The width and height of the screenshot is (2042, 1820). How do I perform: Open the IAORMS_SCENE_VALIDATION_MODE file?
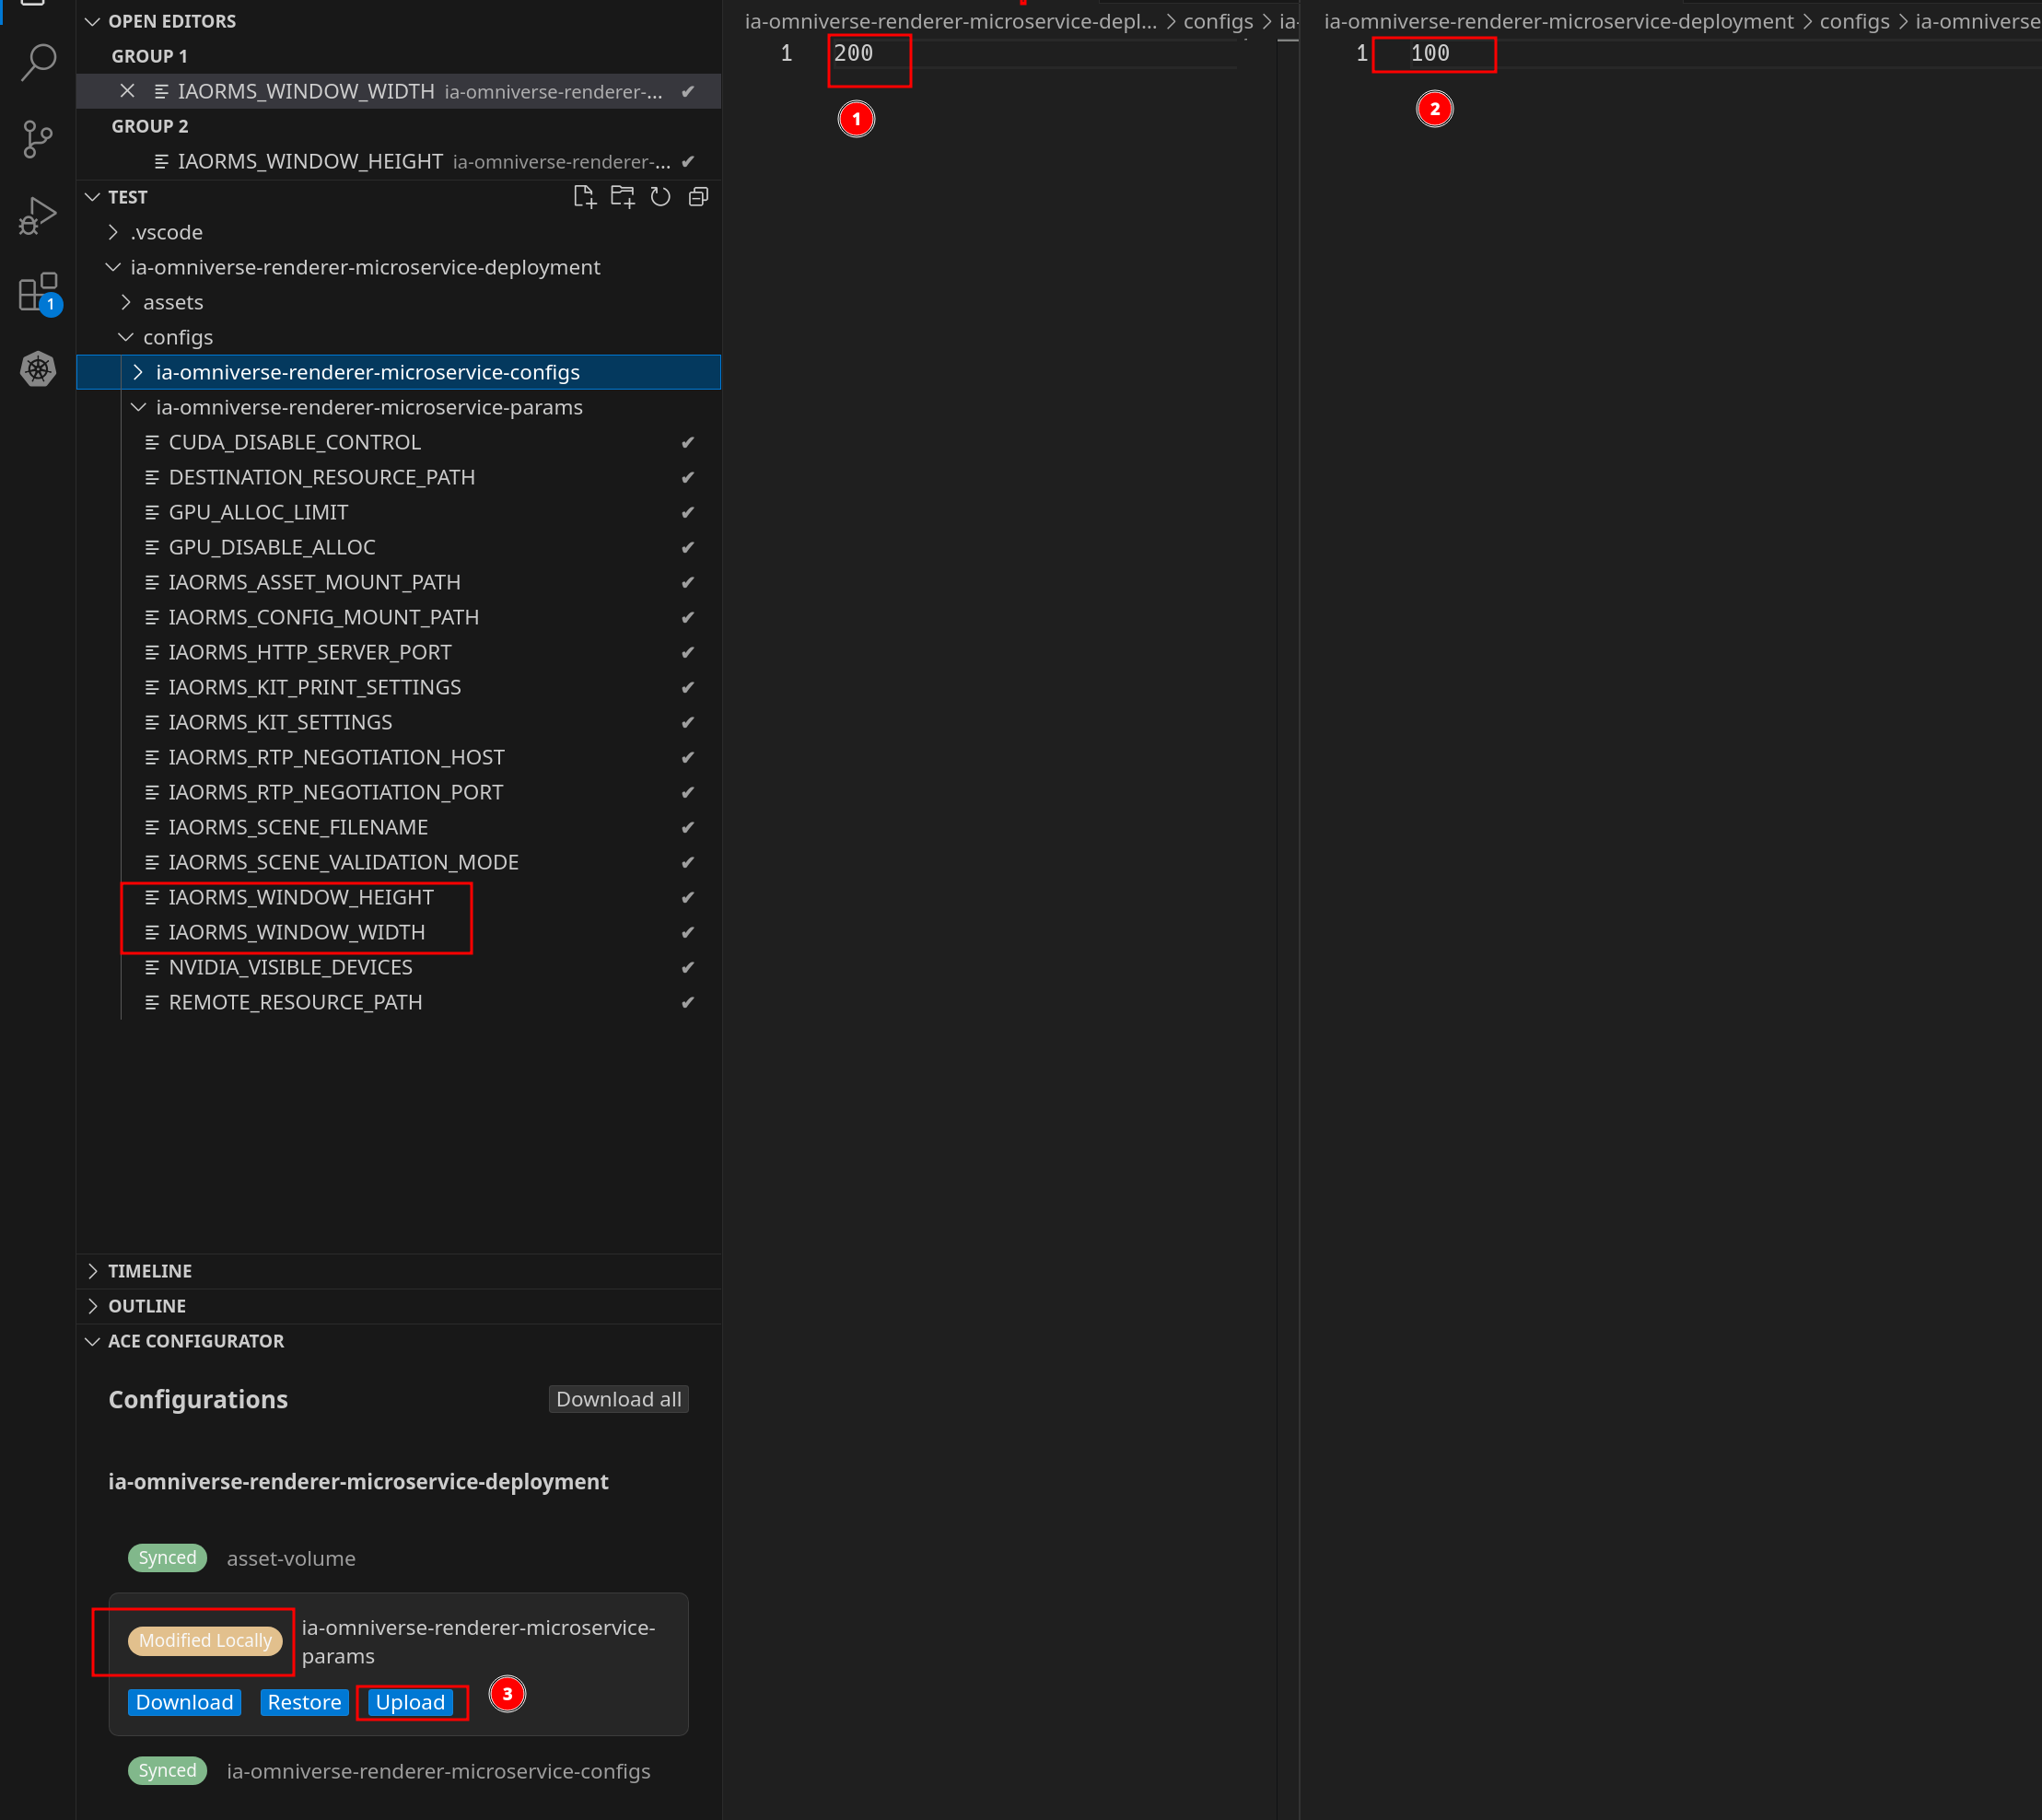tap(400, 862)
